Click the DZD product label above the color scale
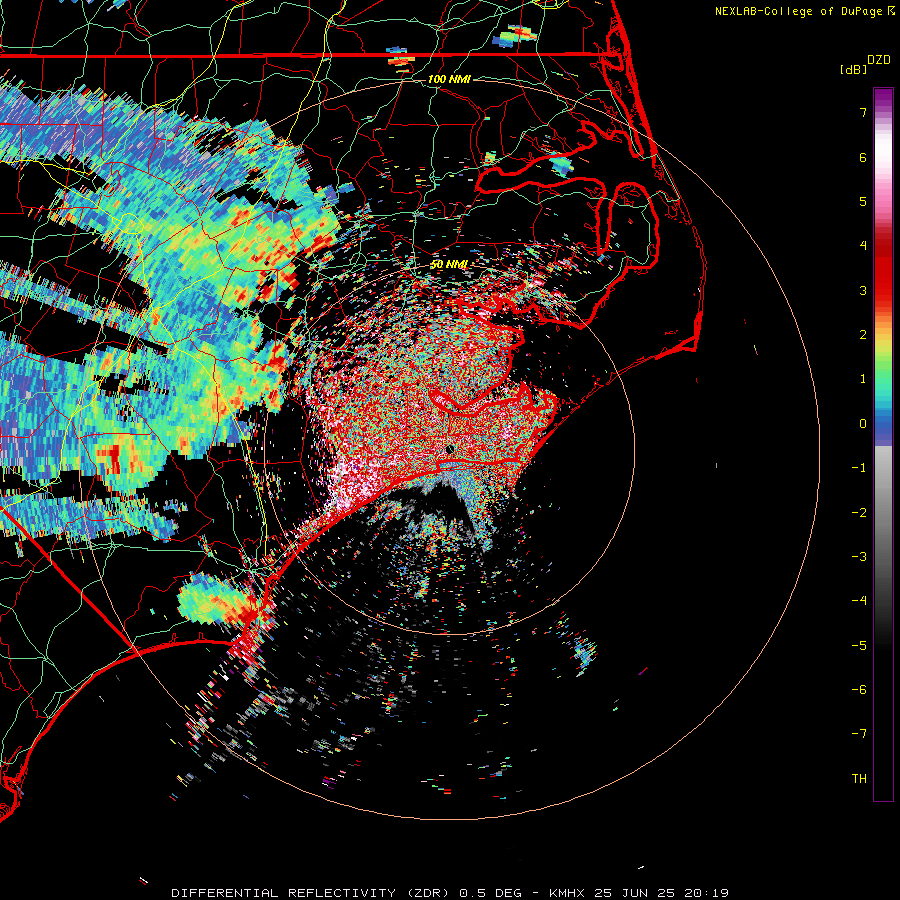The height and width of the screenshot is (900, 900). click(x=879, y=60)
